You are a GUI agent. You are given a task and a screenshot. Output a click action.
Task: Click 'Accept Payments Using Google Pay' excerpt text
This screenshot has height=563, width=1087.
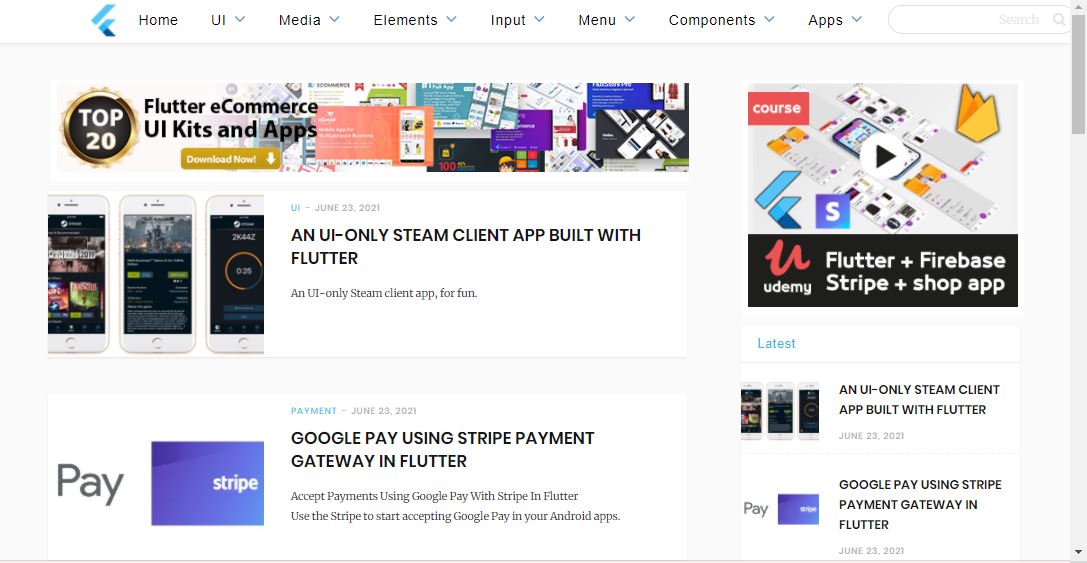click(435, 496)
